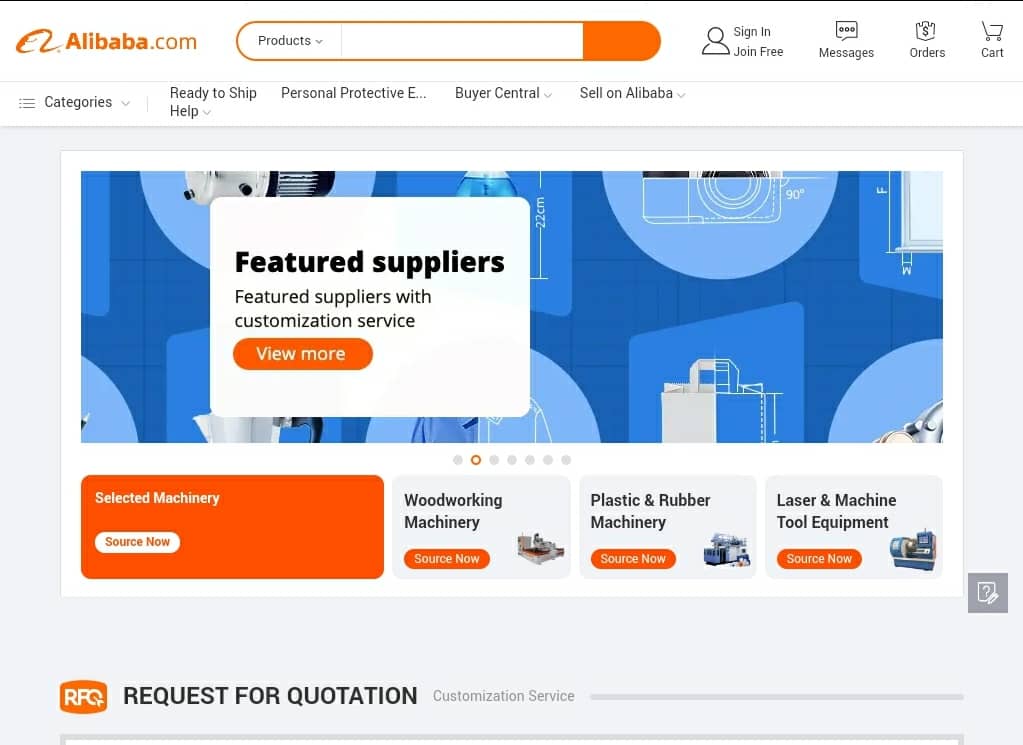1023x745 pixels.
Task: Click the RFQ progress bar
Action: click(x=776, y=697)
